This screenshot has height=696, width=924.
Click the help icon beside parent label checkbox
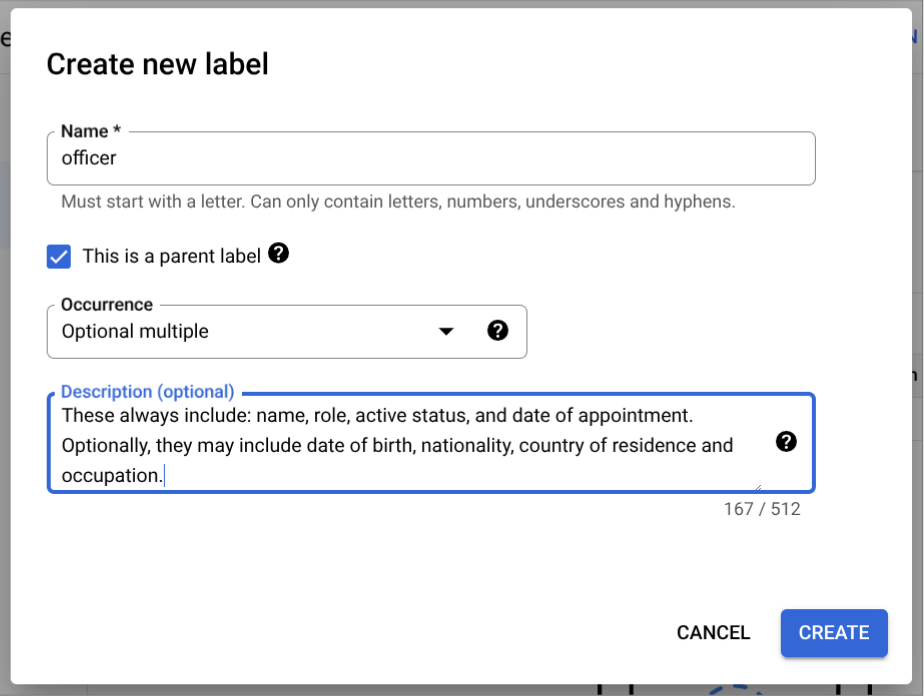coord(279,254)
